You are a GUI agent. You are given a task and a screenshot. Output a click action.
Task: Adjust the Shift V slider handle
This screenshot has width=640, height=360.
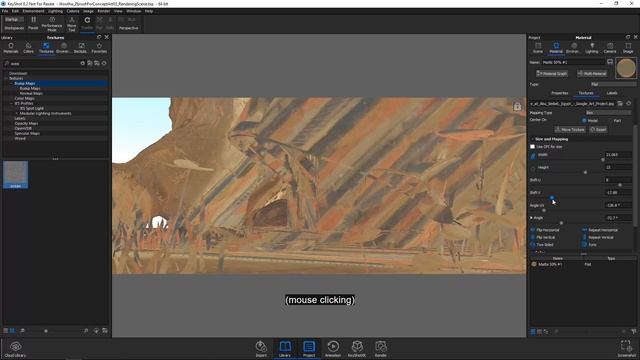tap(552, 198)
